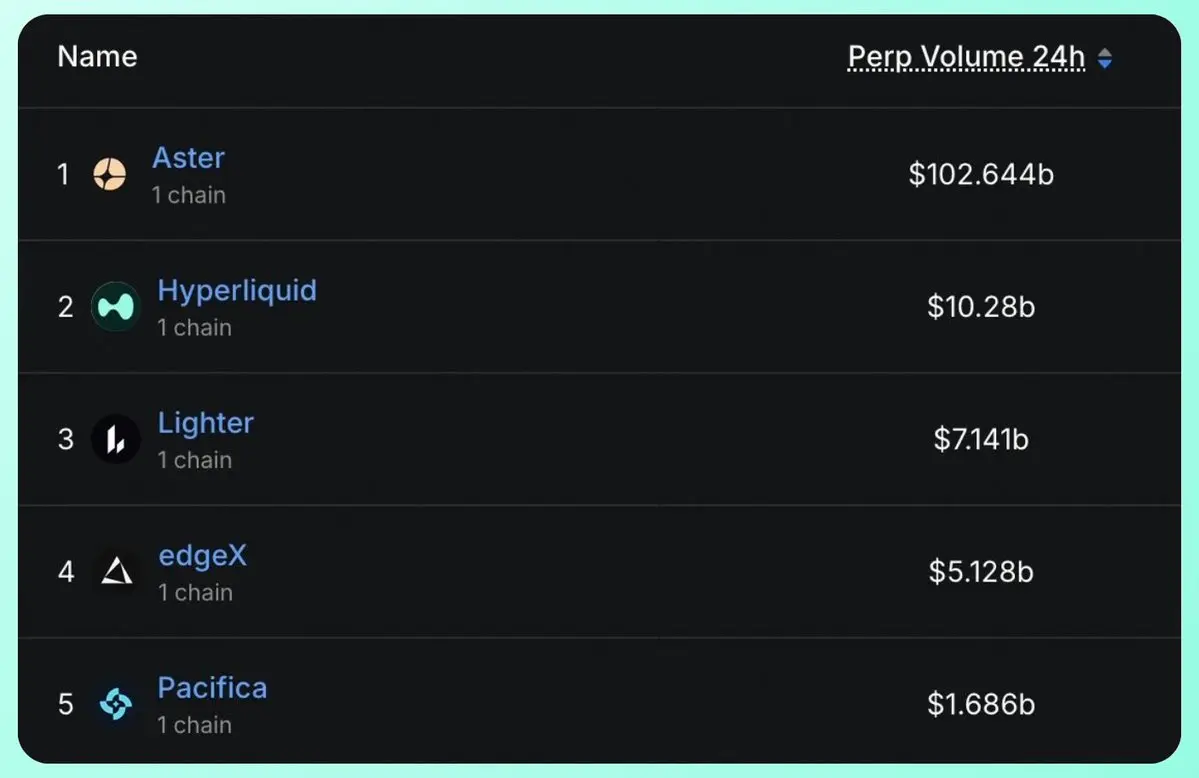Select Aster's $102.644b volume value
The image size is (1199, 778).
click(981, 174)
